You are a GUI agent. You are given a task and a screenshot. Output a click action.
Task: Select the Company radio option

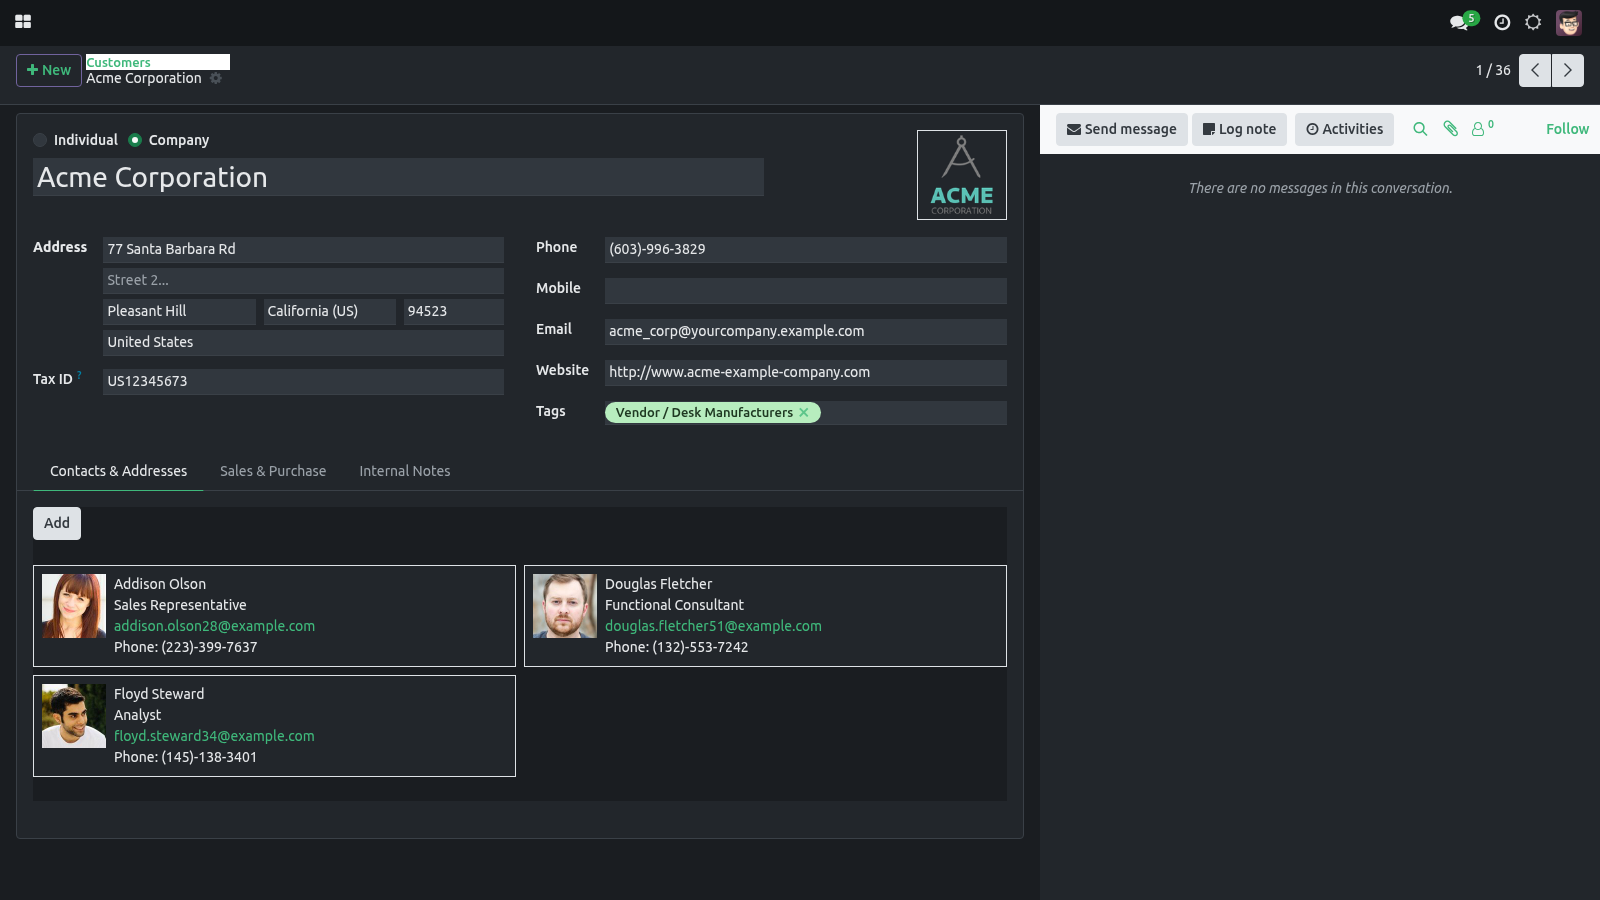[135, 140]
